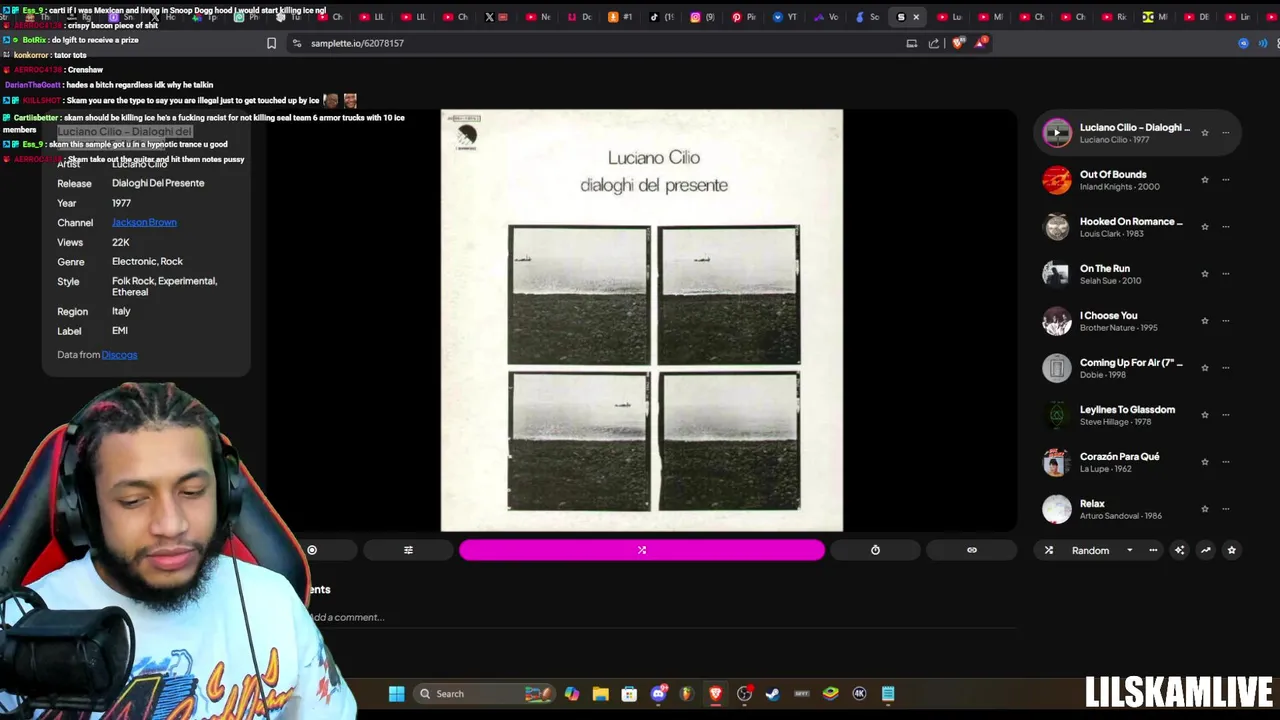The height and width of the screenshot is (720, 1280).
Task: Expand the Random sort dropdown
Action: coord(1130,550)
